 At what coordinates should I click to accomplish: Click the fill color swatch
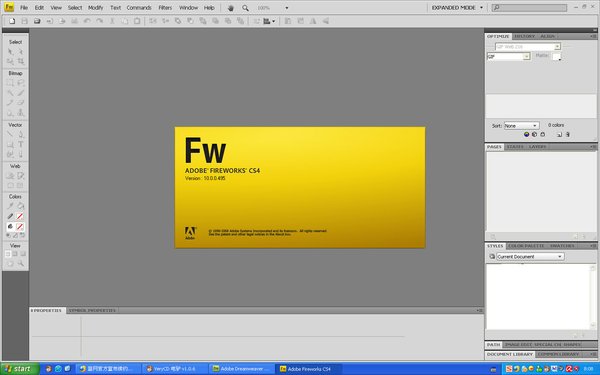(20, 227)
